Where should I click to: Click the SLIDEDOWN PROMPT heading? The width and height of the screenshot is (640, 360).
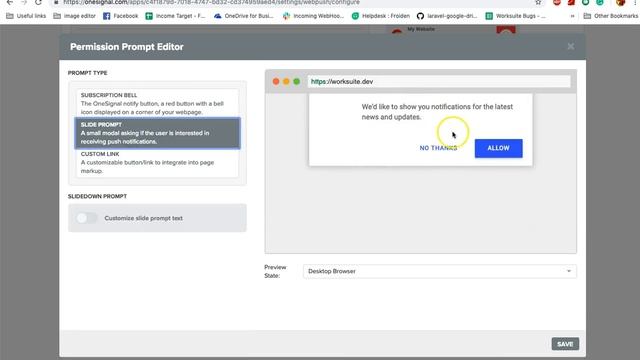[x=97, y=196]
